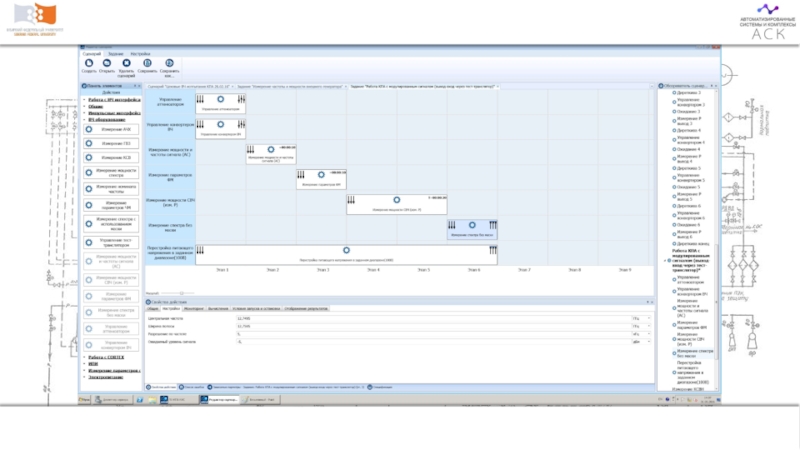Select the Измерение номинала частоты action icon

tap(89, 189)
